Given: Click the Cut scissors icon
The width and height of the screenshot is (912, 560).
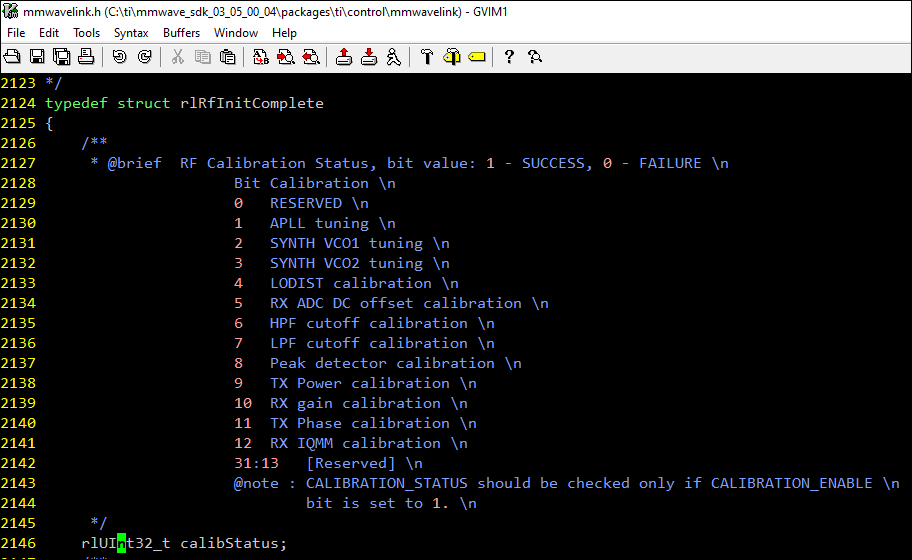Looking at the screenshot, I should 177,56.
